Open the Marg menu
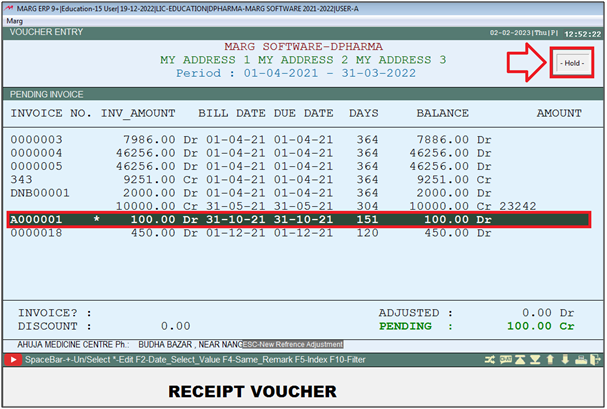This screenshot has height=409, width=607. click(15, 21)
